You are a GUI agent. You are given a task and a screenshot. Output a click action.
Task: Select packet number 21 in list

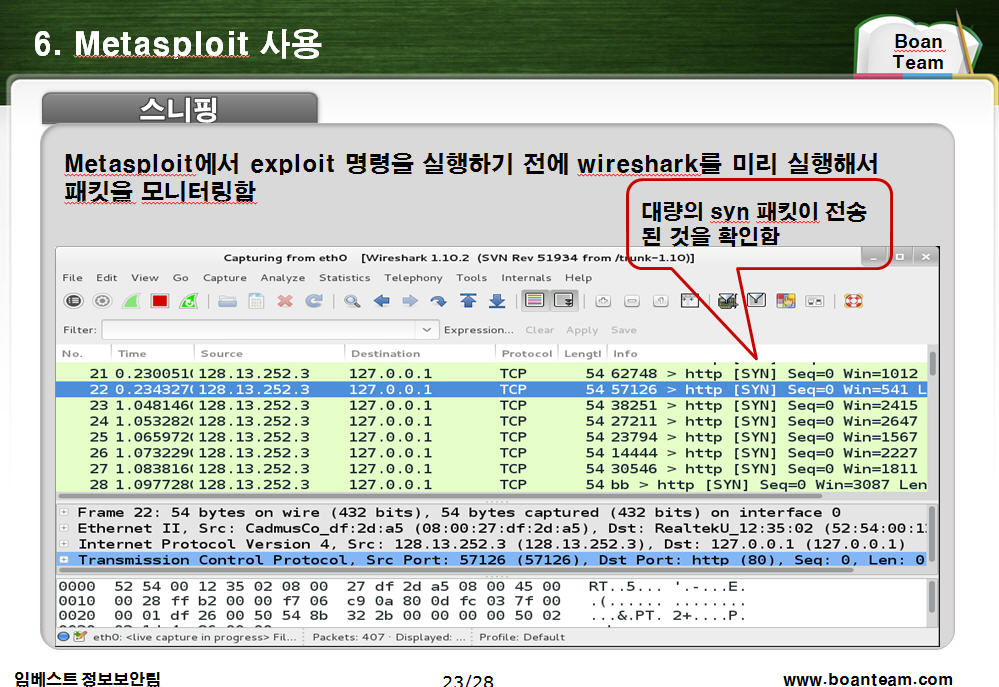pos(491,373)
